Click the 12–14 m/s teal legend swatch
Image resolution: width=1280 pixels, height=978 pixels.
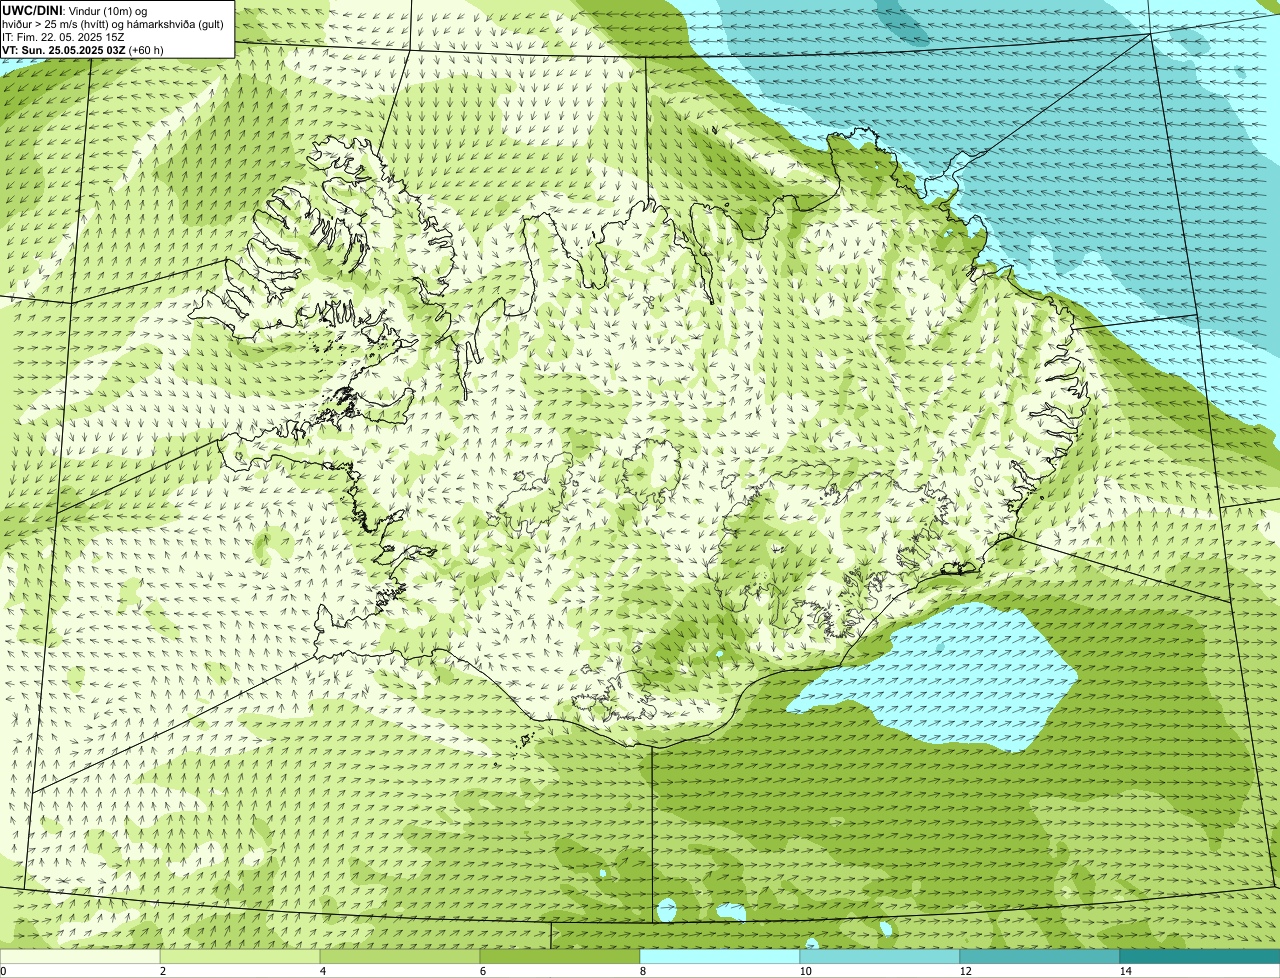tap(1040, 956)
